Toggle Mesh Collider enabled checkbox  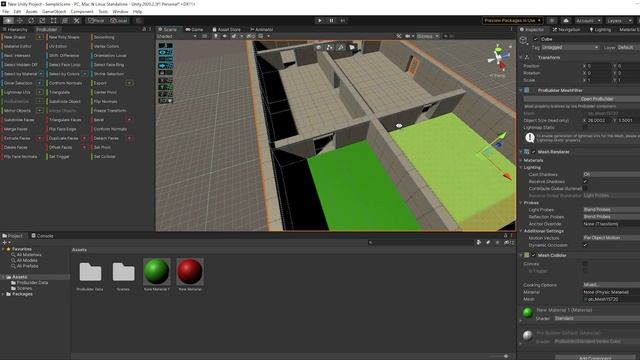tap(533, 255)
